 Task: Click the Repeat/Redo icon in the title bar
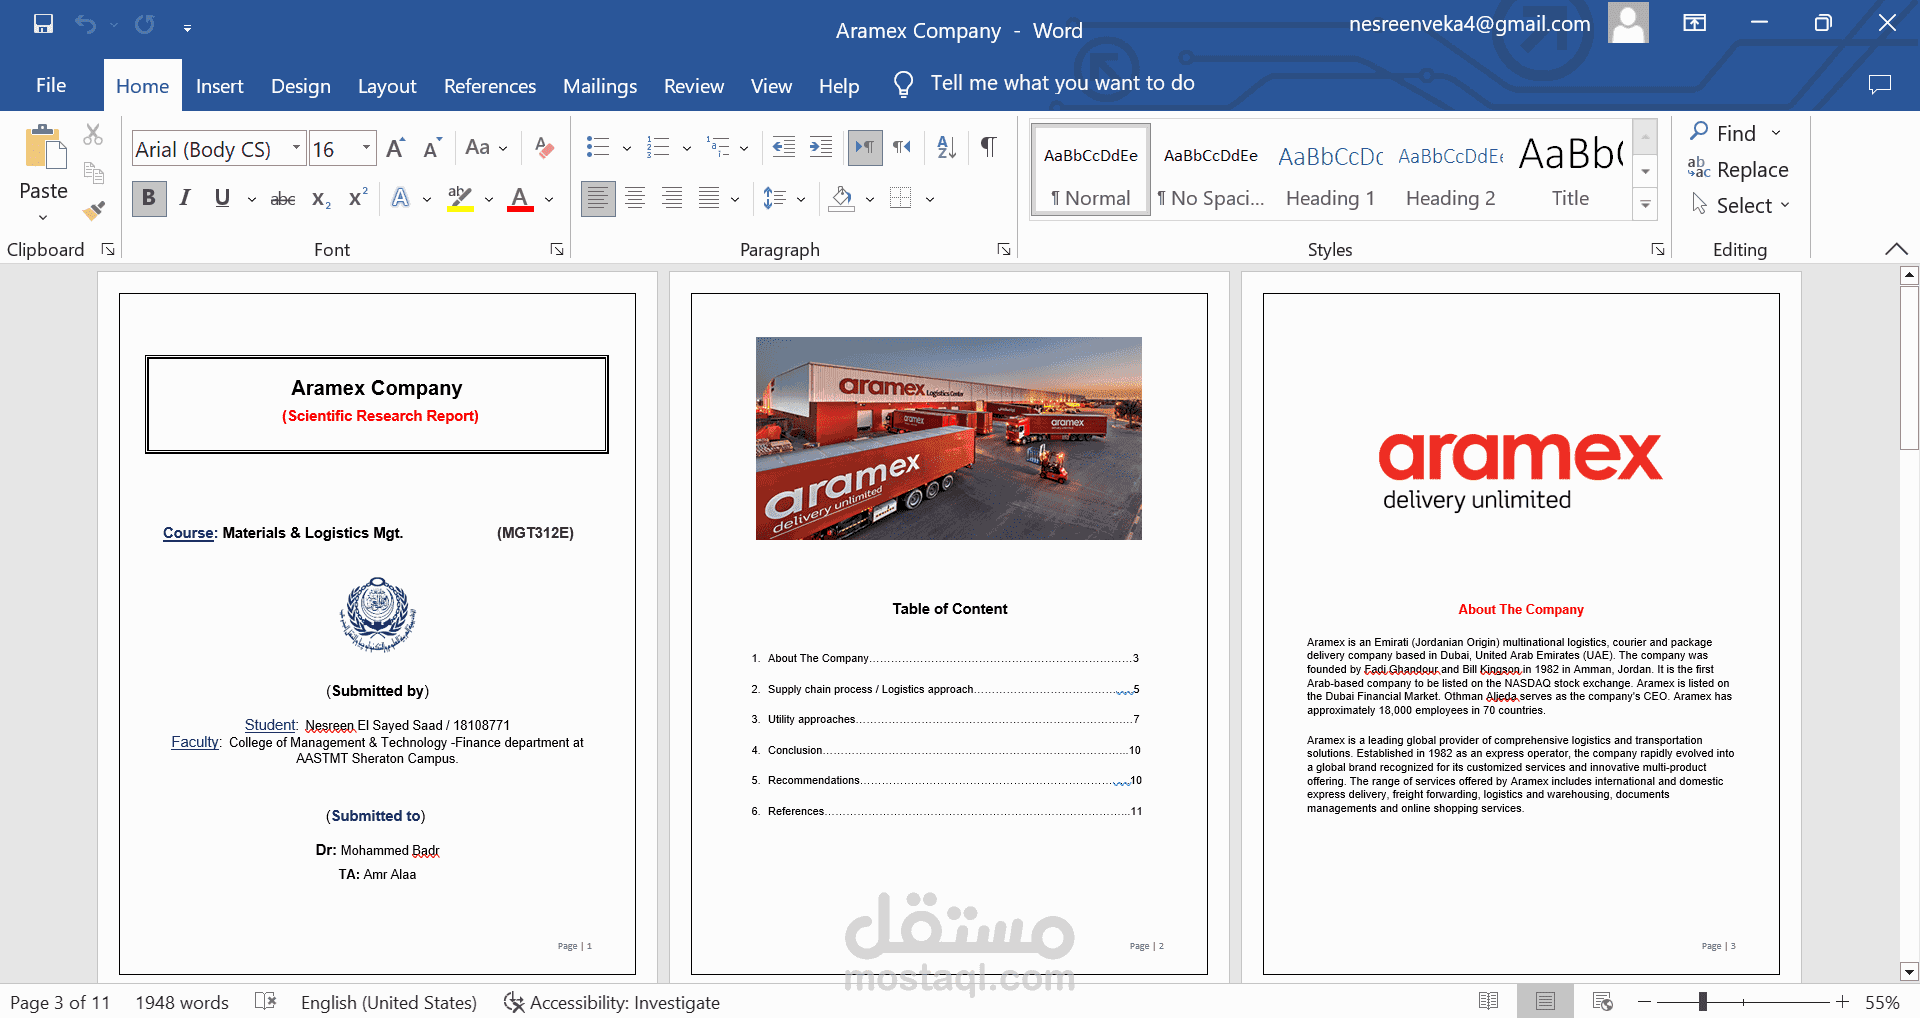point(145,24)
